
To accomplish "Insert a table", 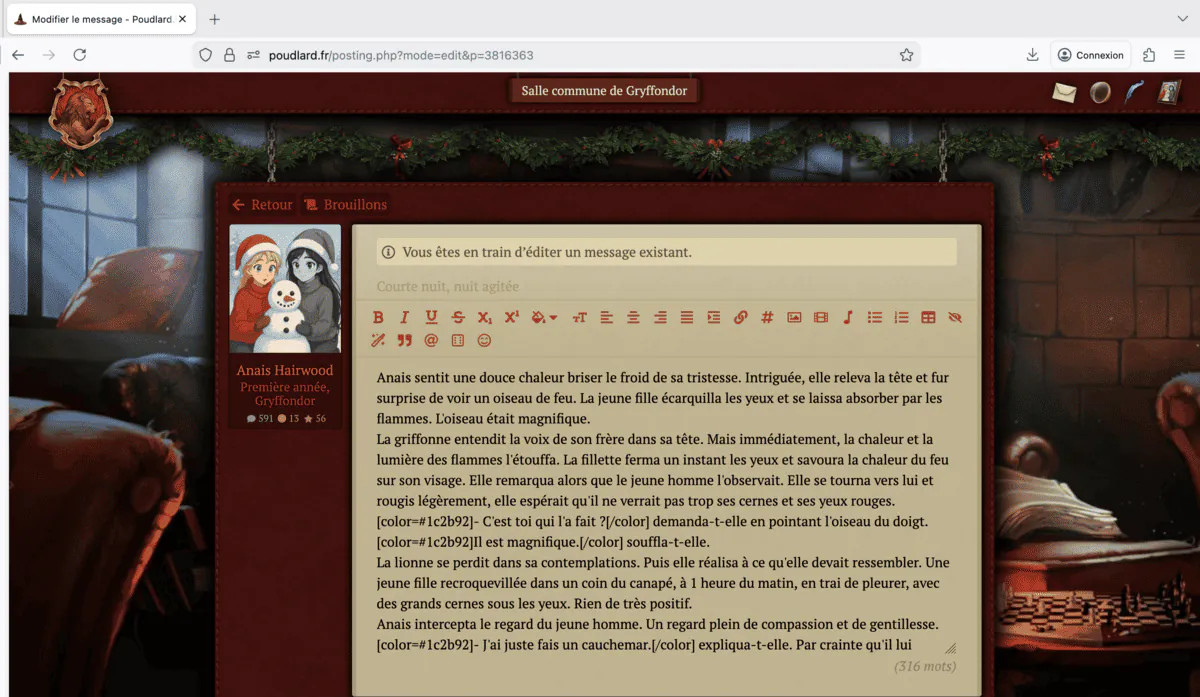I will [928, 317].
